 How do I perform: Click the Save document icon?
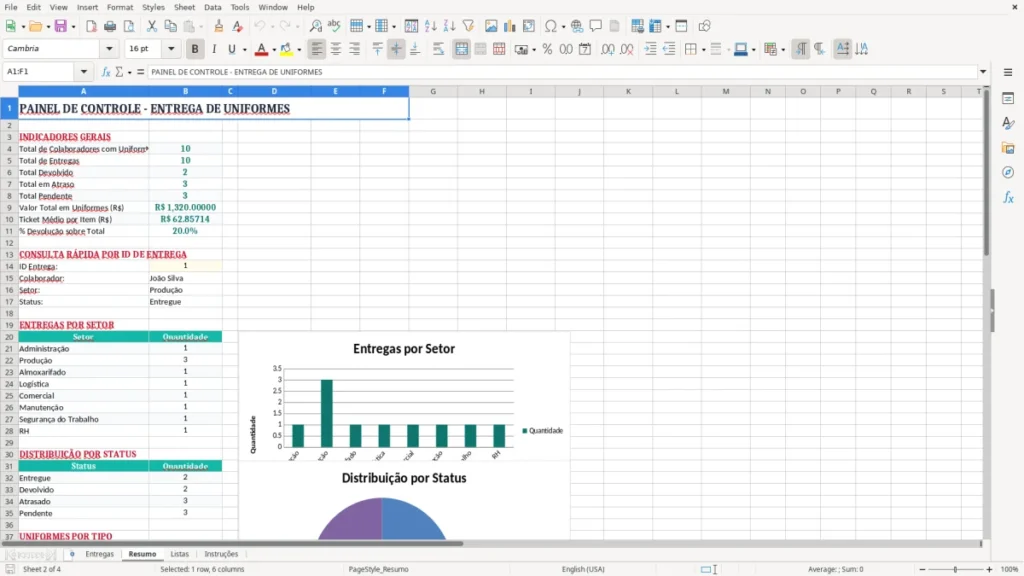pyautogui.click(x=61, y=26)
